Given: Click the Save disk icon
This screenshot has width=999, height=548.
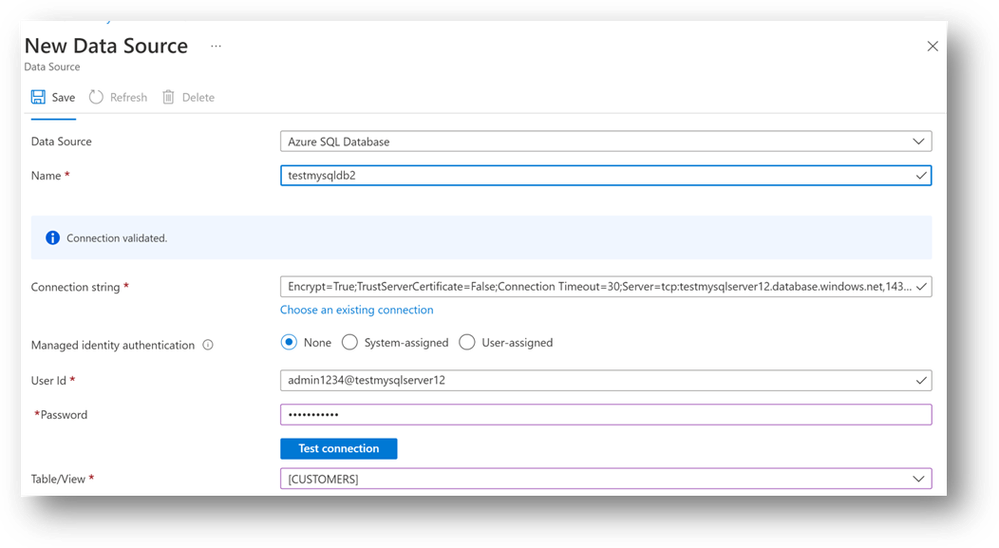Looking at the screenshot, I should tap(38, 97).
